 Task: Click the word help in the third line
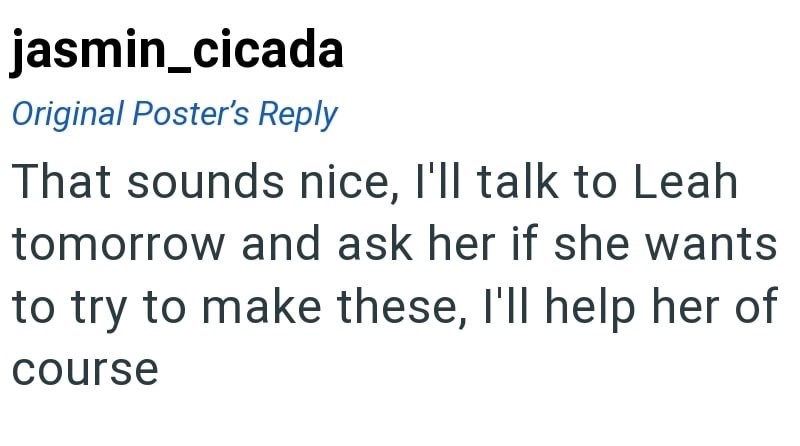(583, 308)
